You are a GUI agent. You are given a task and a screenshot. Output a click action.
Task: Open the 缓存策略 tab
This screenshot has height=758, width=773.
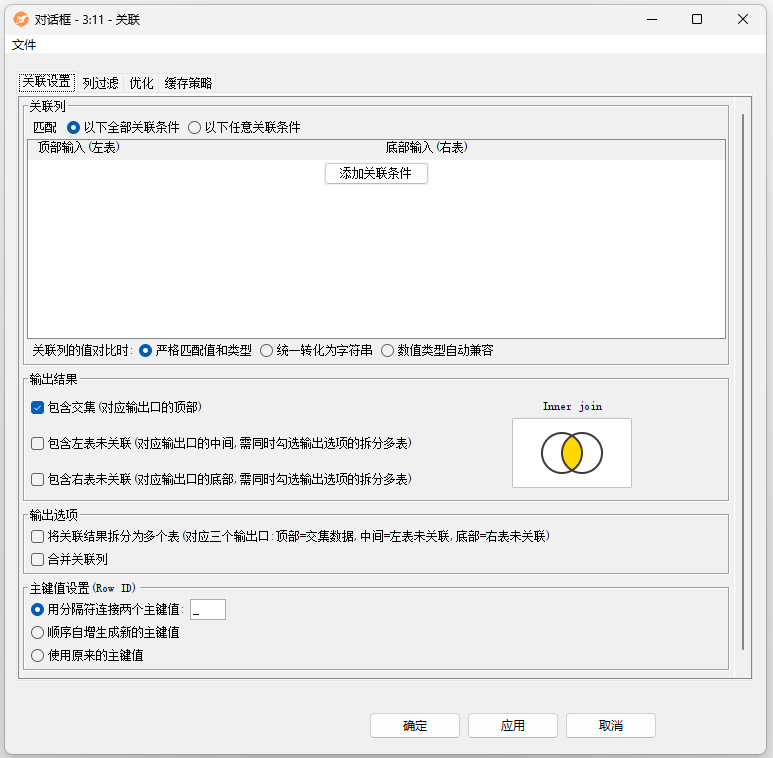[x=188, y=83]
